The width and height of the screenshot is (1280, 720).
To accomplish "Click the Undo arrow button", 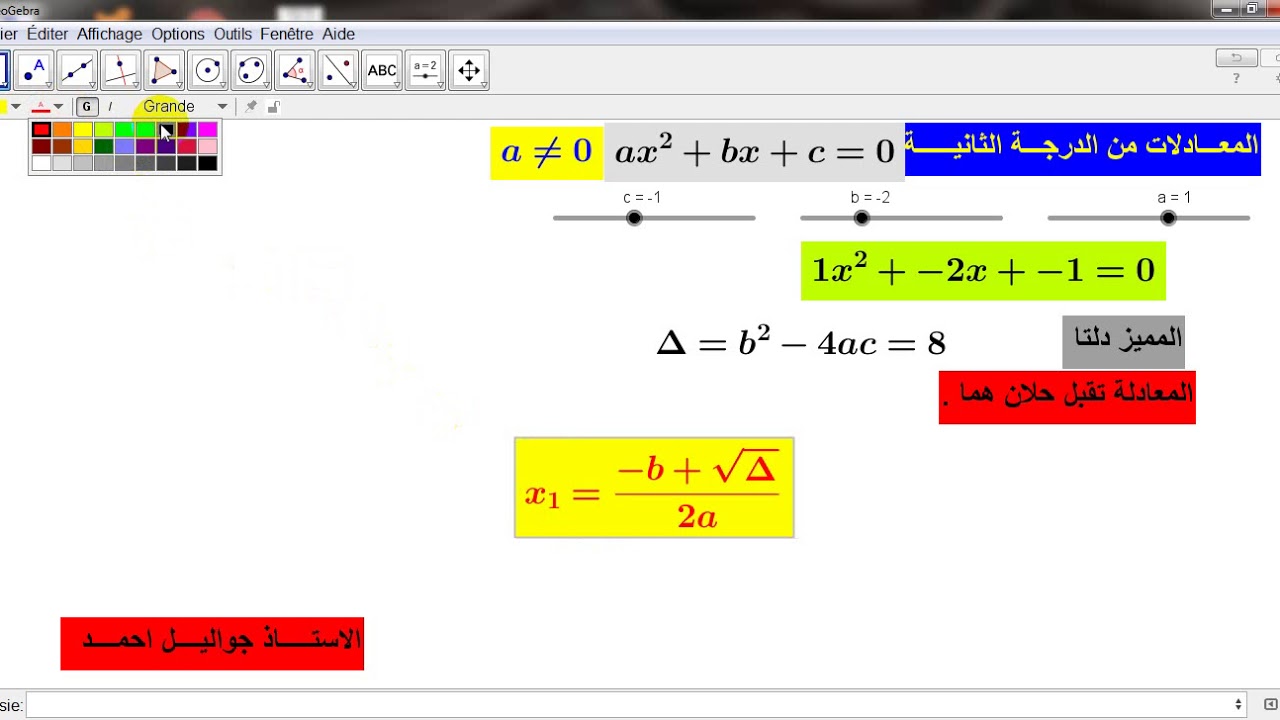I will click(1236, 58).
